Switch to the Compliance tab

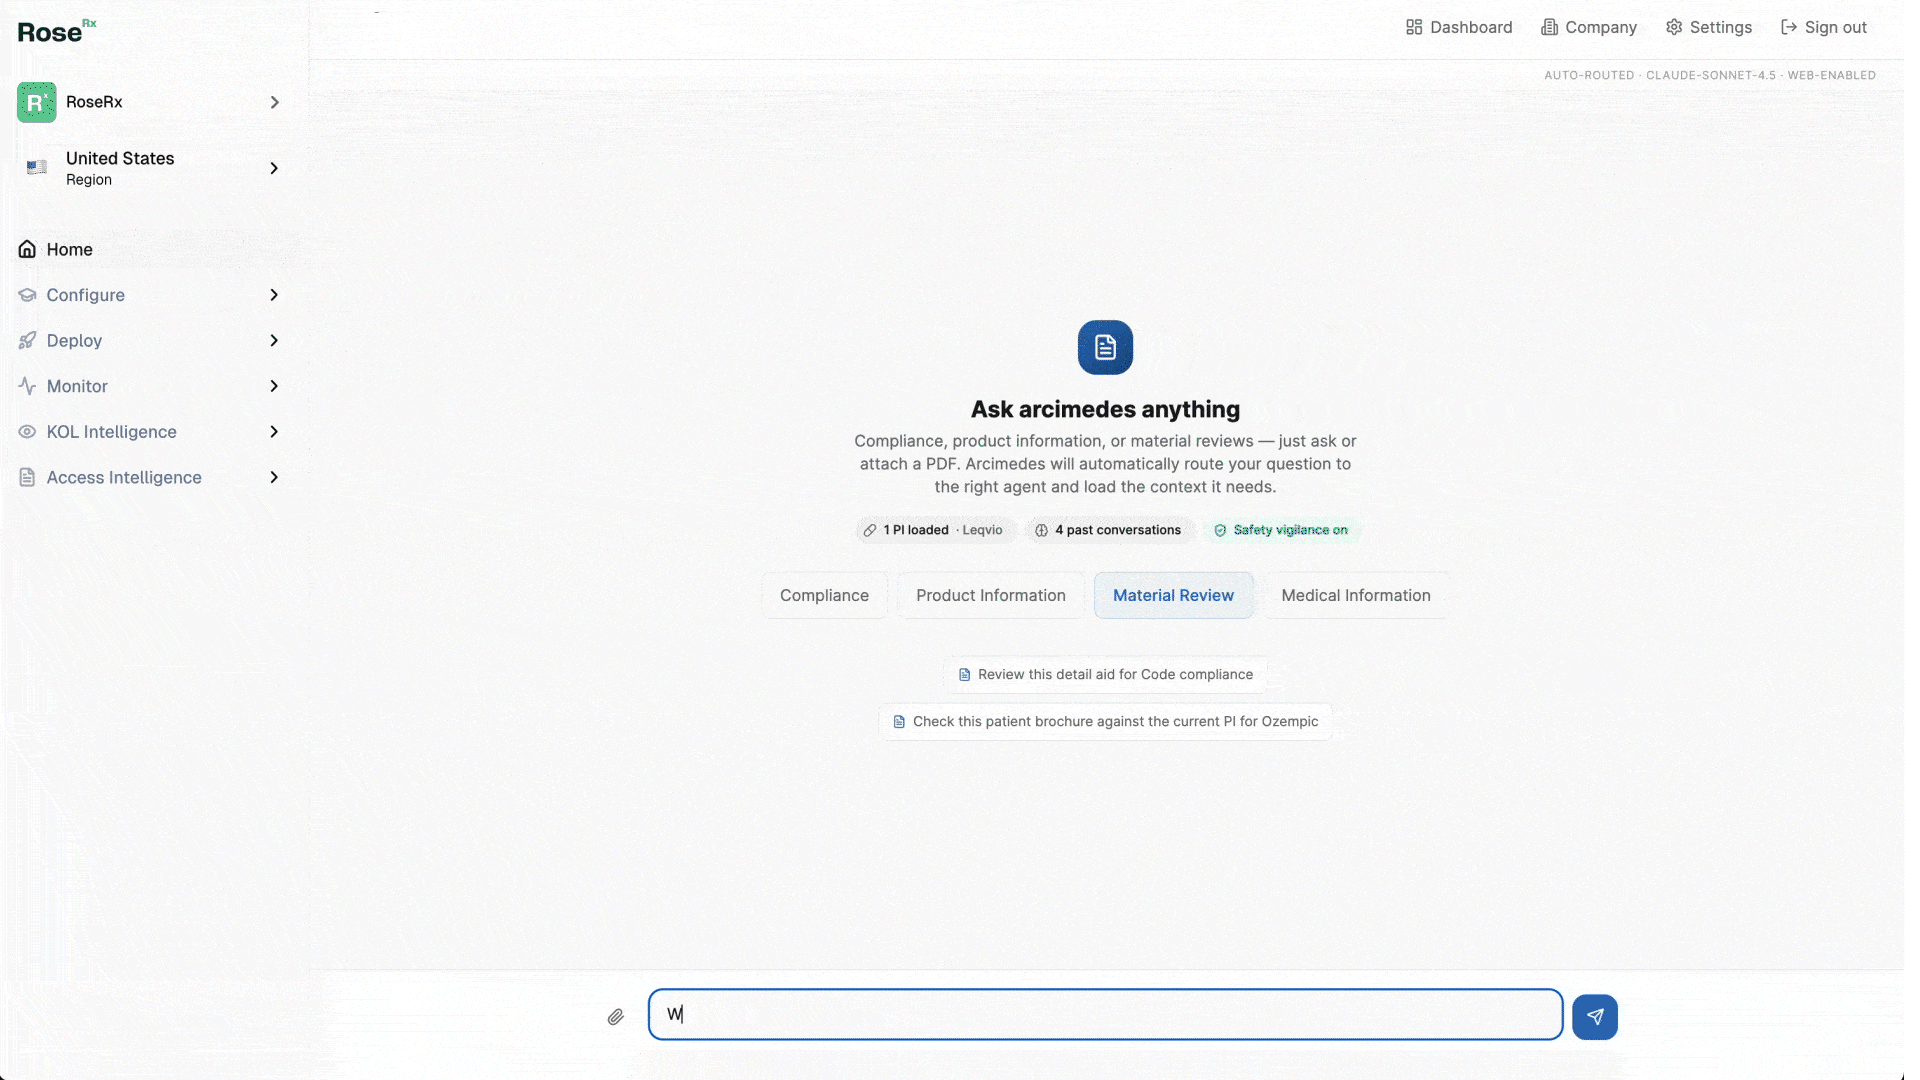pos(824,595)
